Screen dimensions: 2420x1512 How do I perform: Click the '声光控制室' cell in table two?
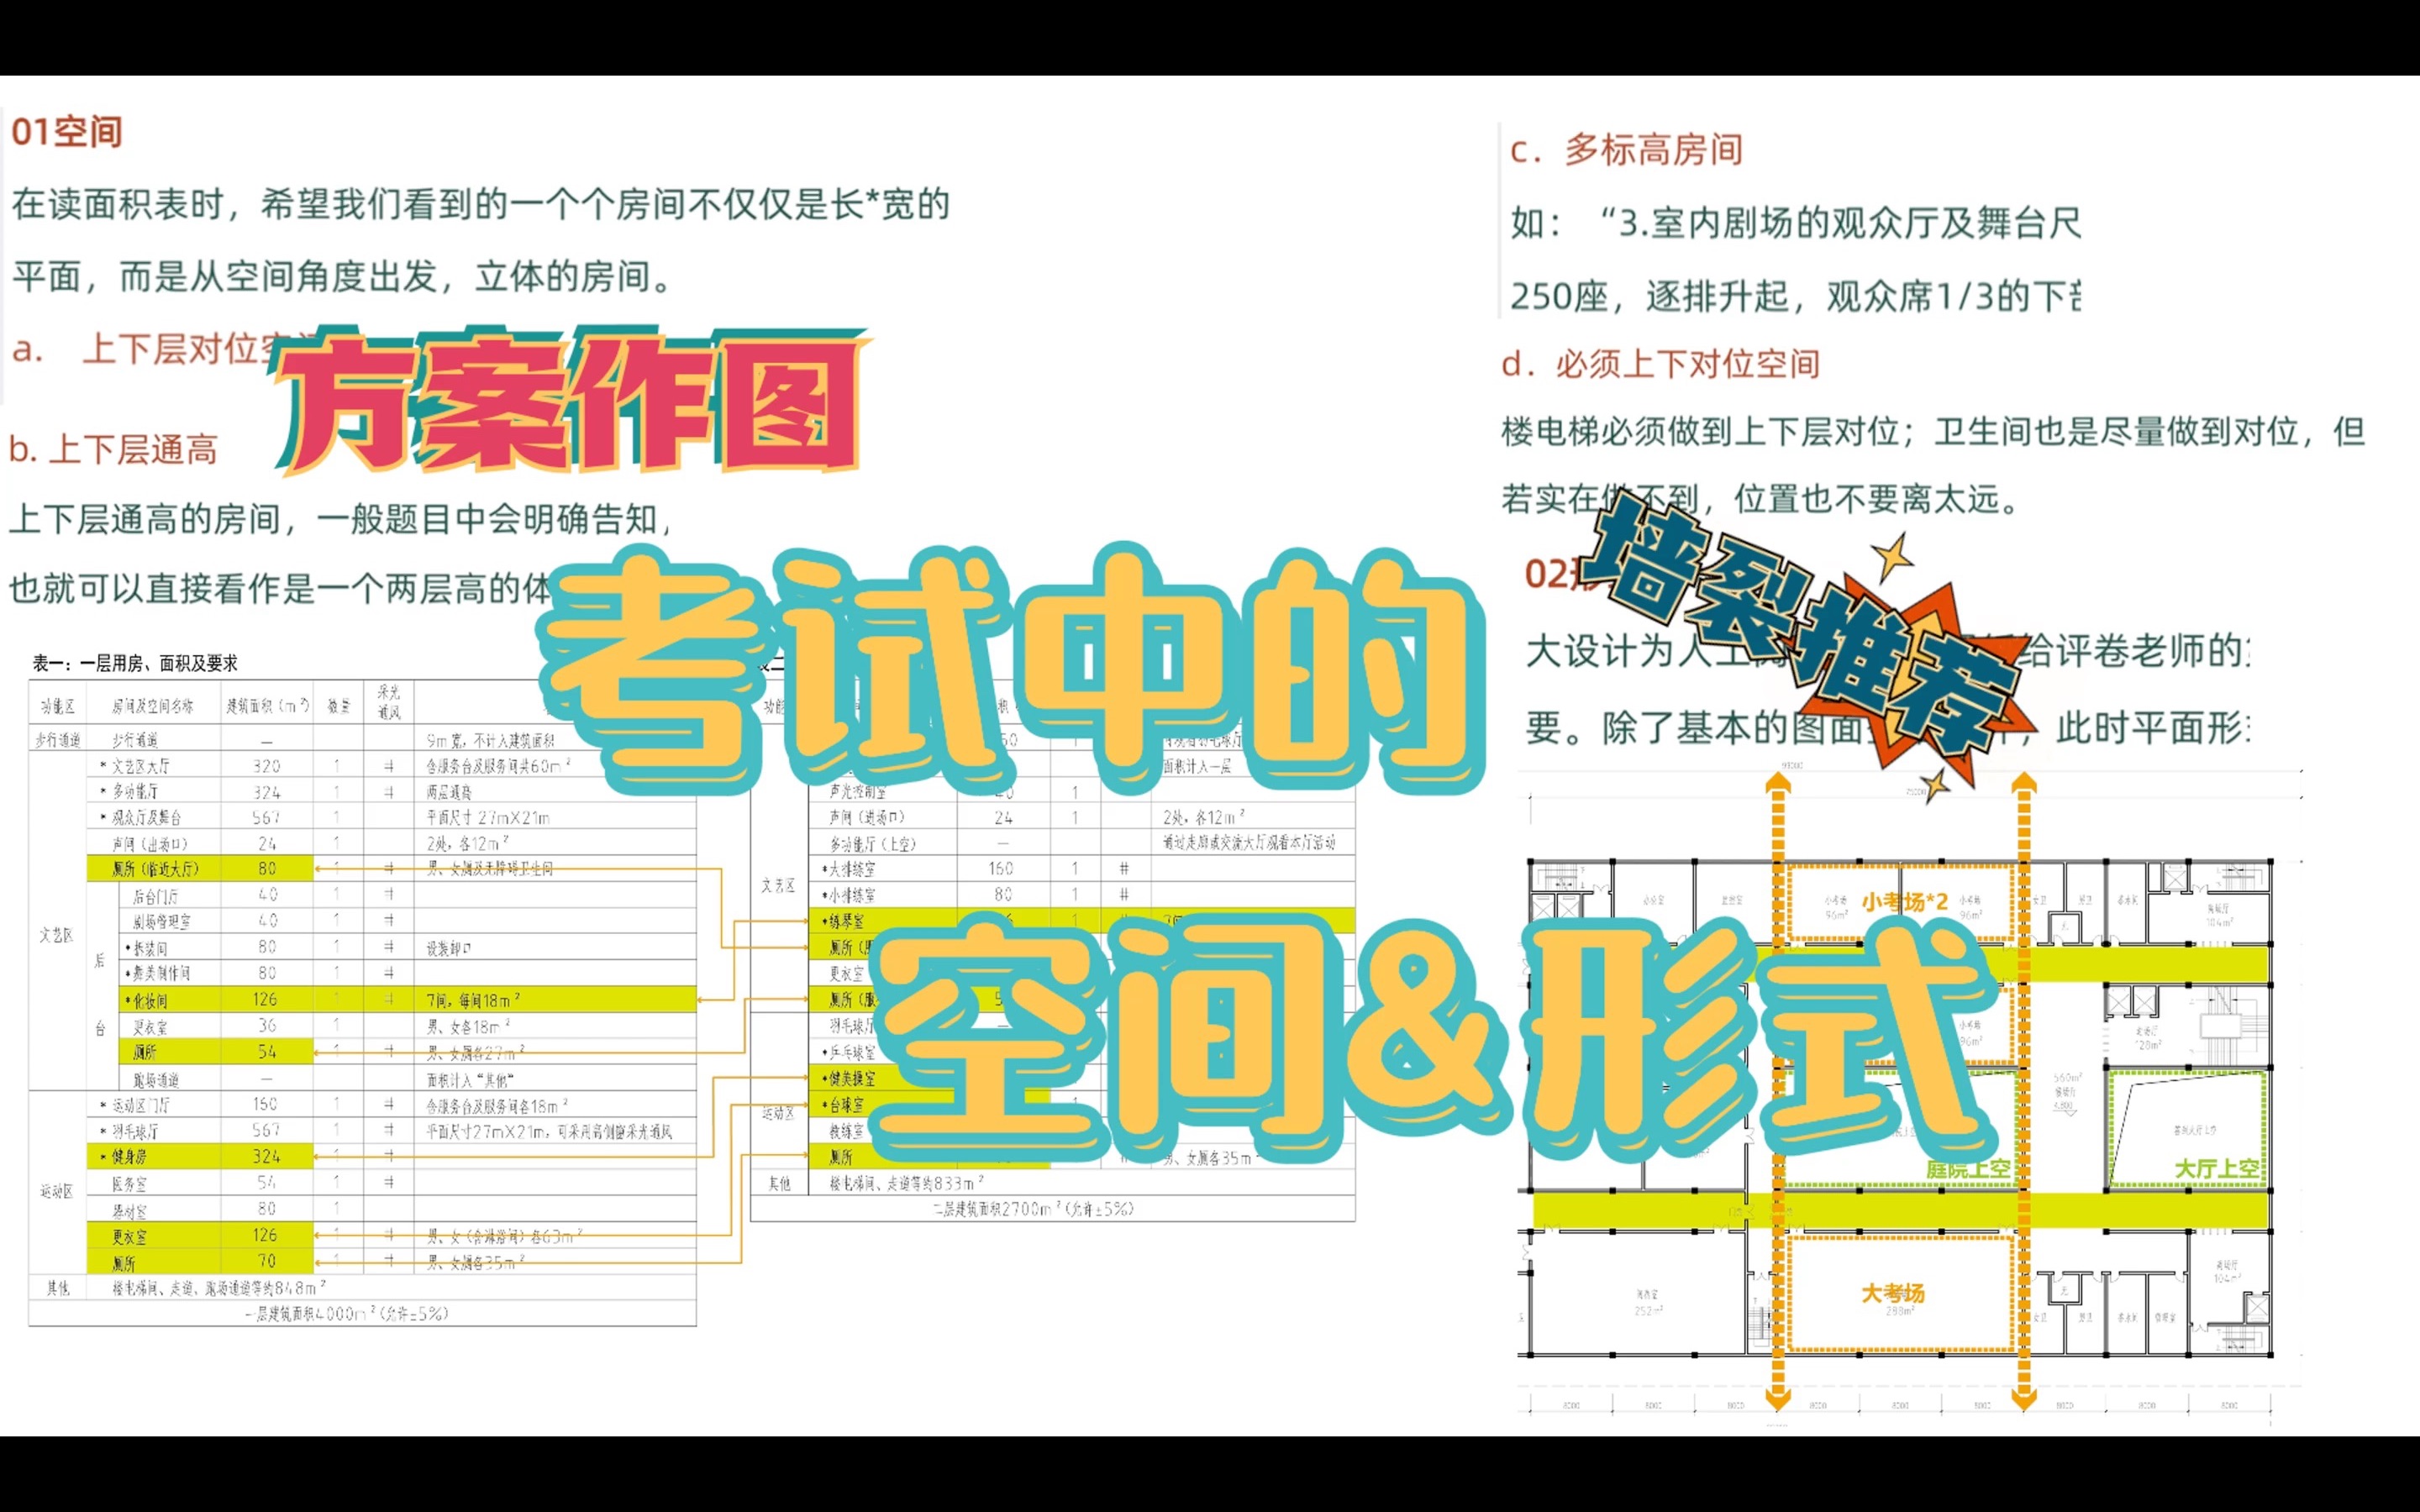point(858,792)
